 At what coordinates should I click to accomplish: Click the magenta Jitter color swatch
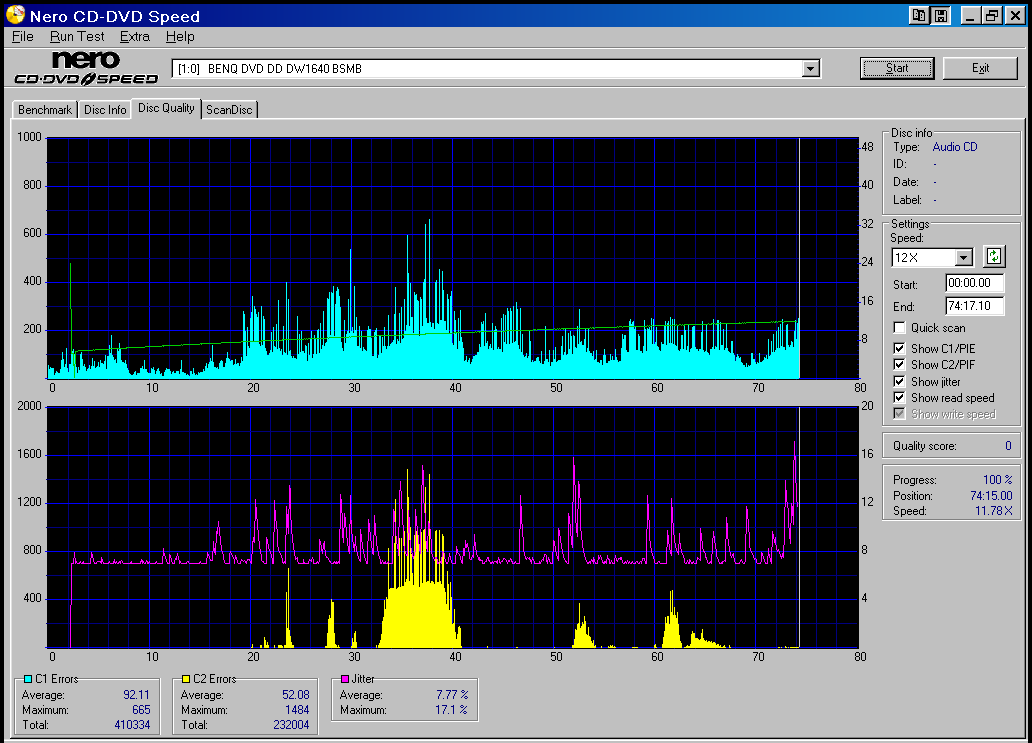click(x=345, y=679)
